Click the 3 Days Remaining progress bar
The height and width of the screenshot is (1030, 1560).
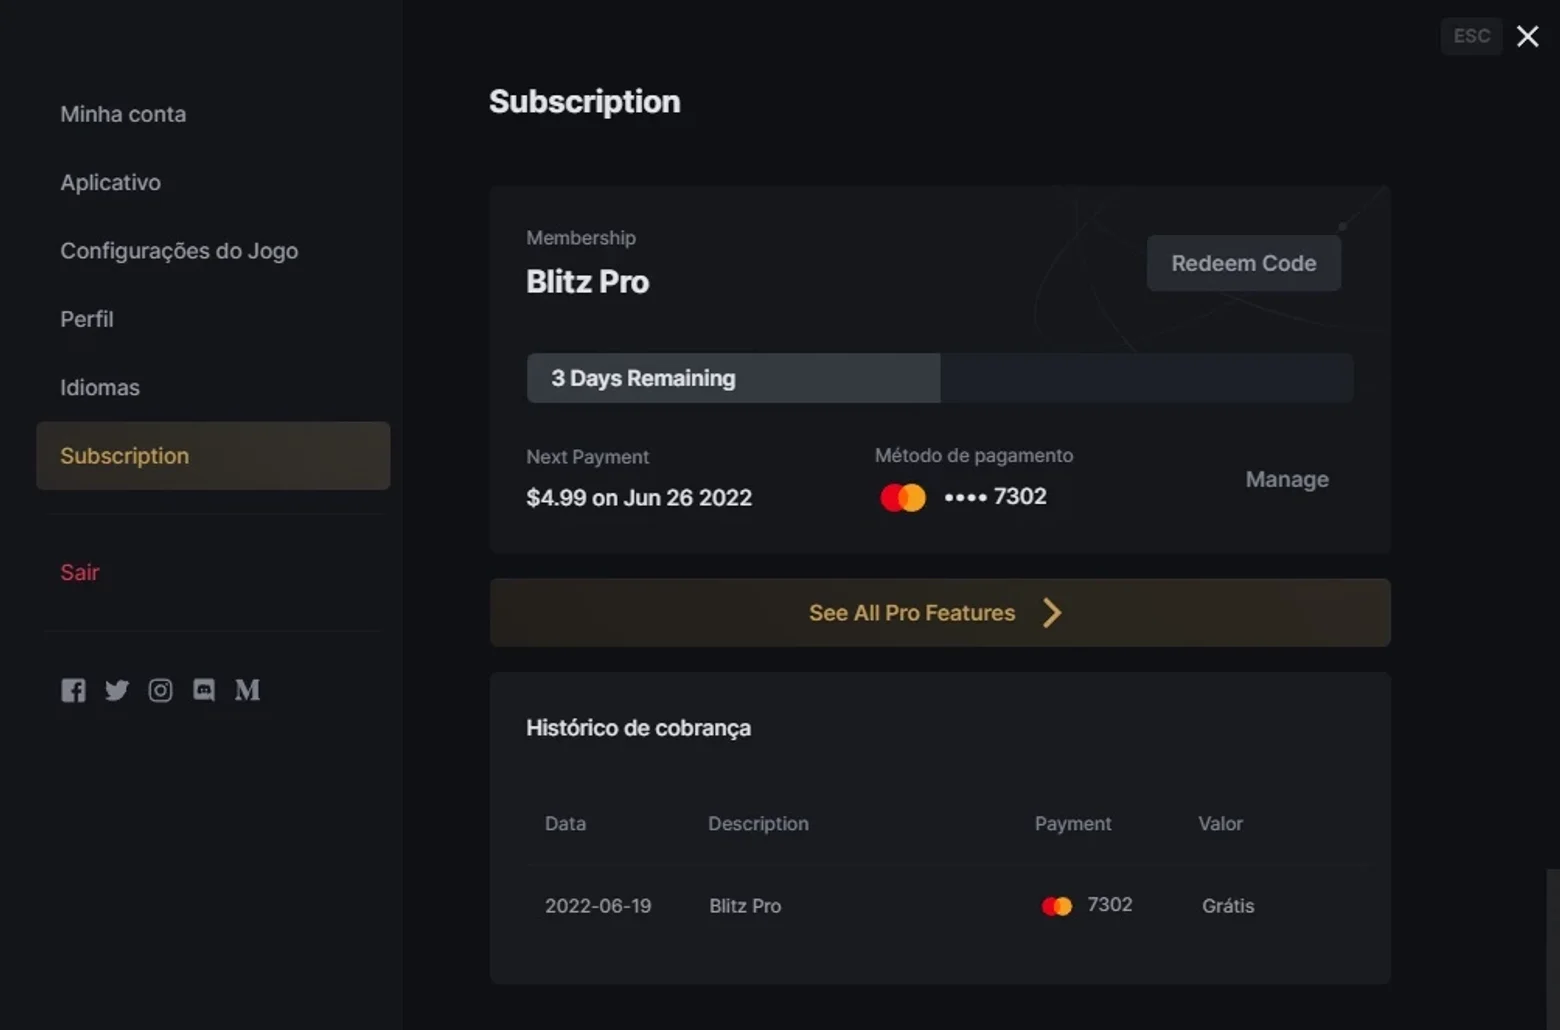tap(940, 378)
